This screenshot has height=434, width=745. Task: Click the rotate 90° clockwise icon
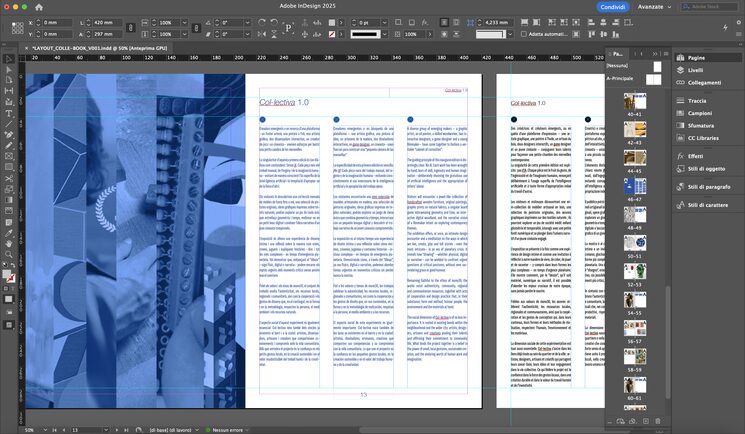pos(262,22)
